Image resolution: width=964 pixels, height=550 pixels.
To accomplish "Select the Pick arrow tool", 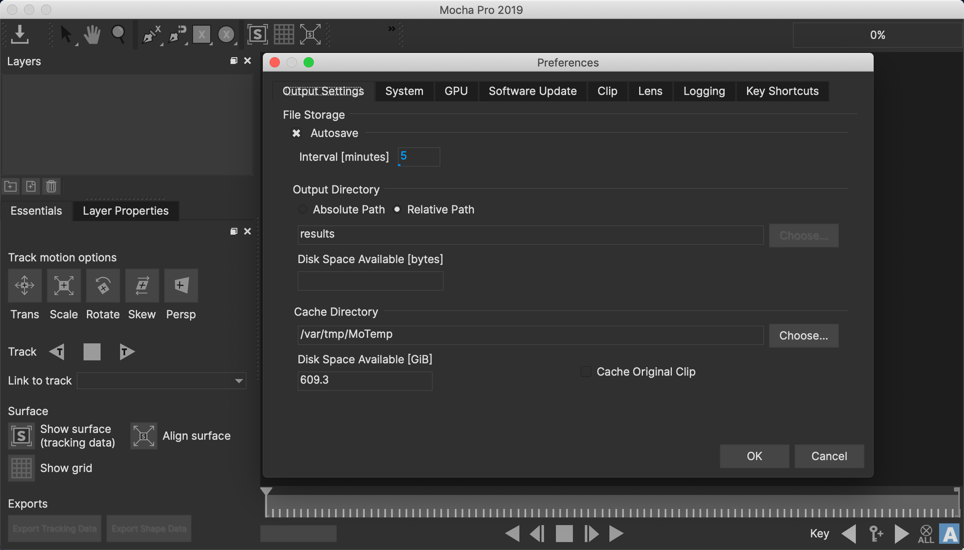I will (x=66, y=34).
